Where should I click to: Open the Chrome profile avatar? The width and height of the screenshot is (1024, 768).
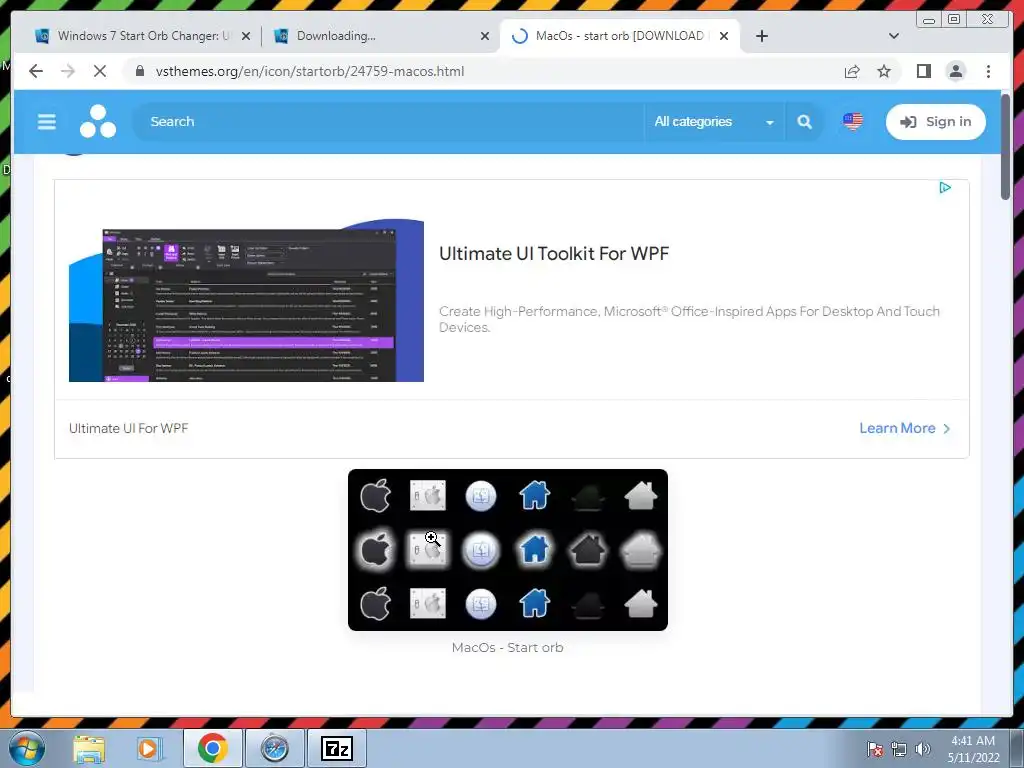955,71
